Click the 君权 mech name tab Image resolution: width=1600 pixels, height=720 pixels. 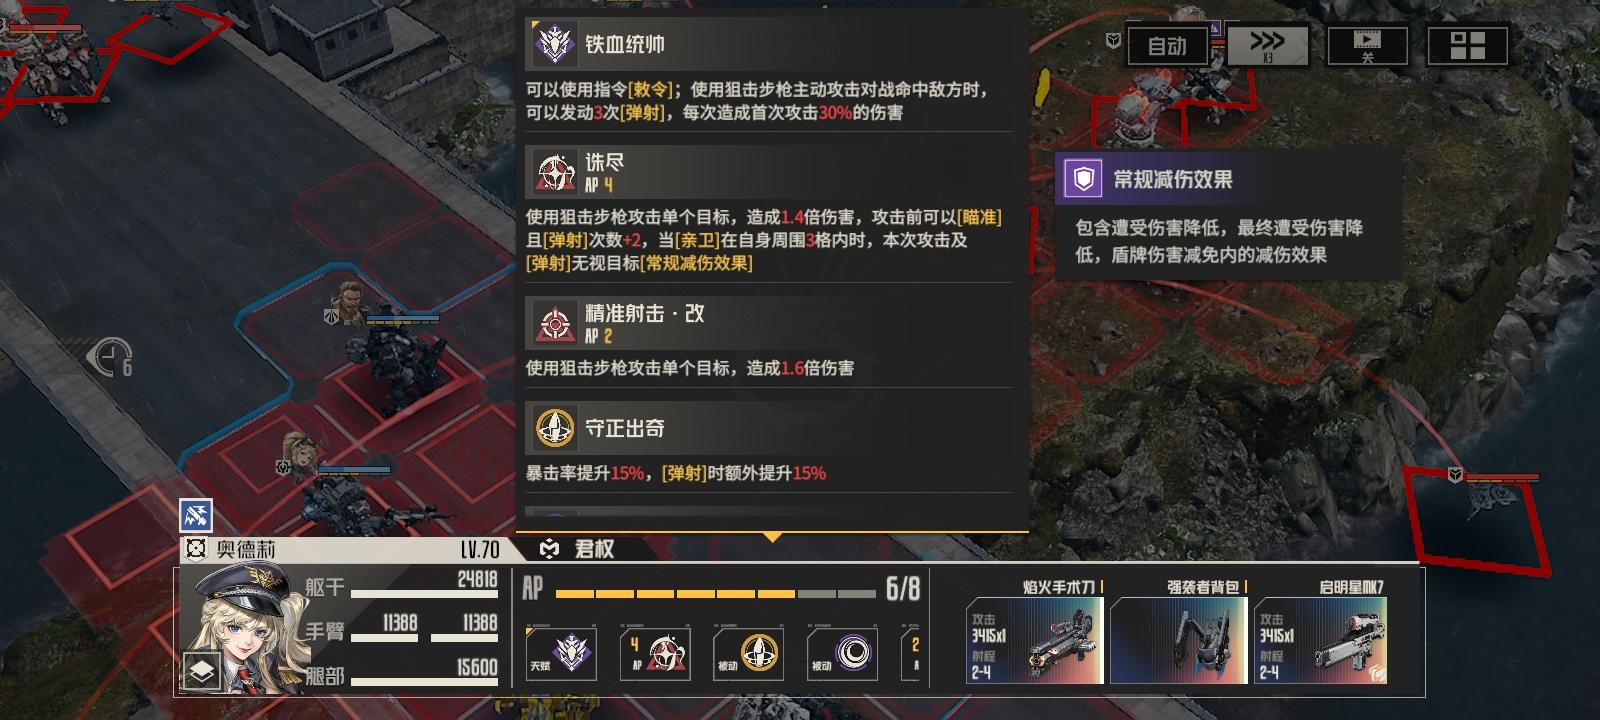pos(578,549)
